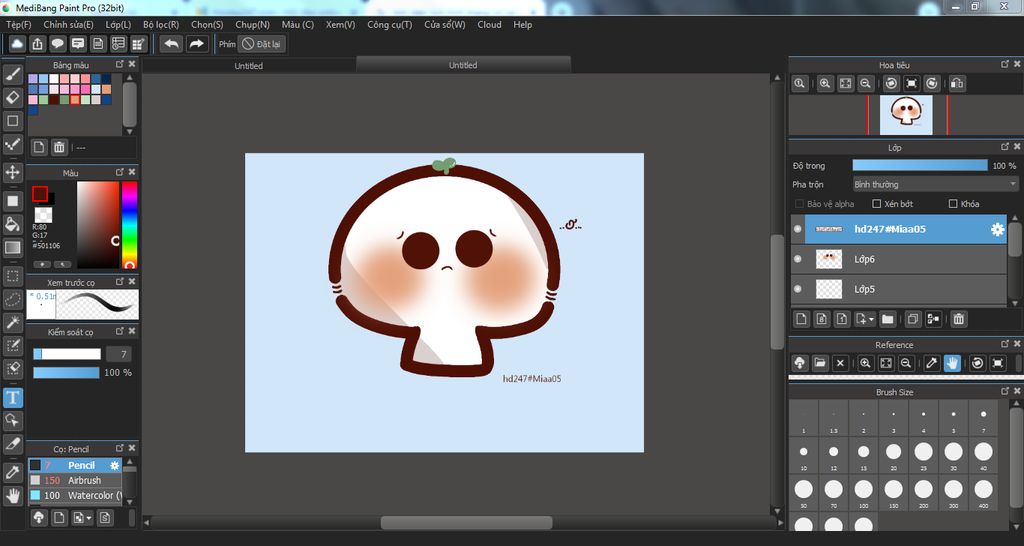The image size is (1024, 546).
Task: Switch to the first Untitled tab
Action: click(x=249, y=66)
